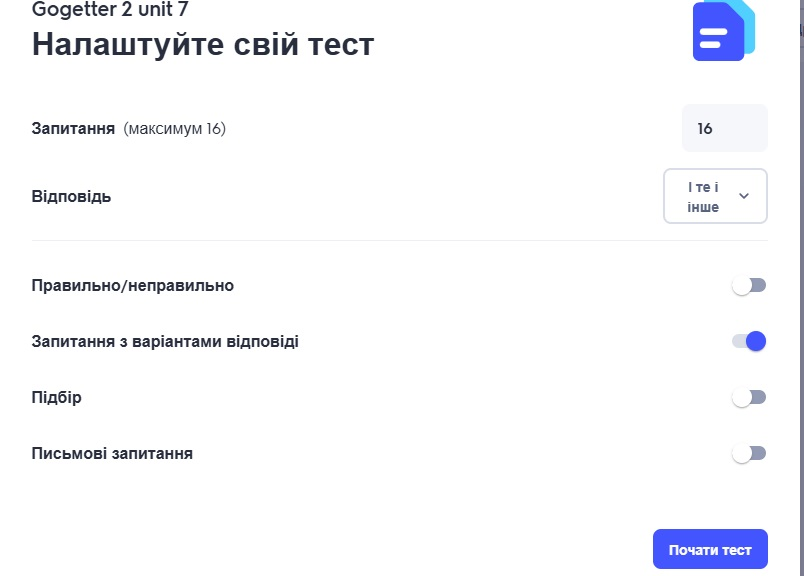This screenshot has height=576, width=804.
Task: Switch on the Письмові запитання toggle
Action: pyautogui.click(x=749, y=454)
